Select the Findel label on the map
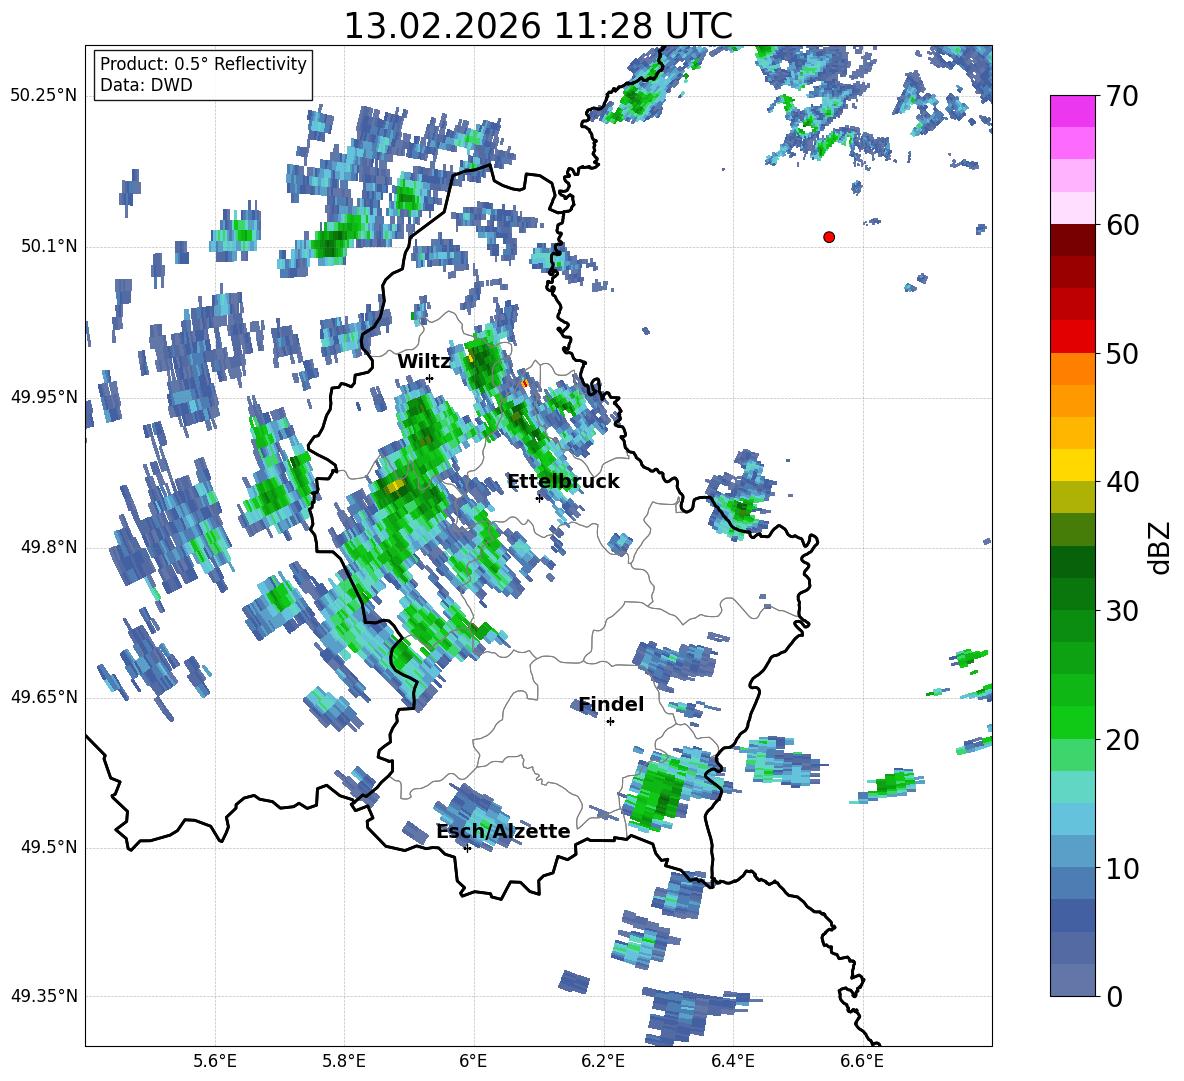The width and height of the screenshot is (1184, 1081). (611, 704)
